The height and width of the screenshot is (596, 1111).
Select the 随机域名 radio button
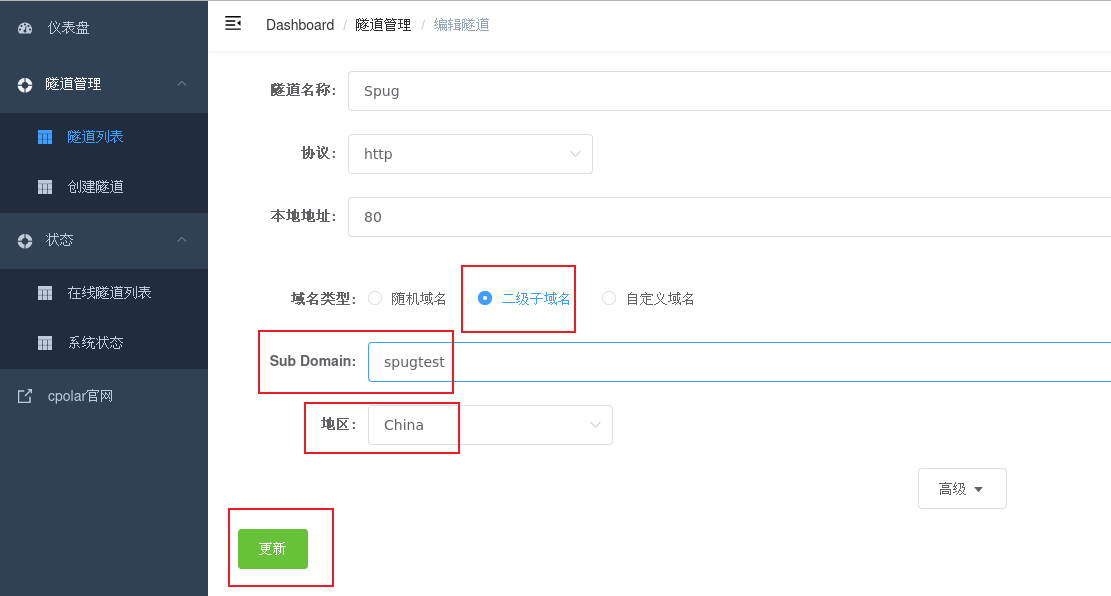click(x=375, y=298)
